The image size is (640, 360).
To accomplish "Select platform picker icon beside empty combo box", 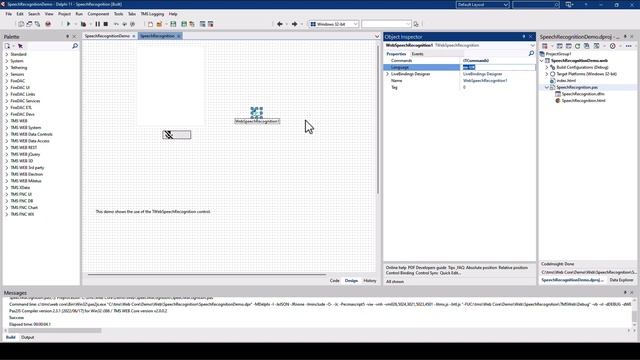I will point(416,24).
